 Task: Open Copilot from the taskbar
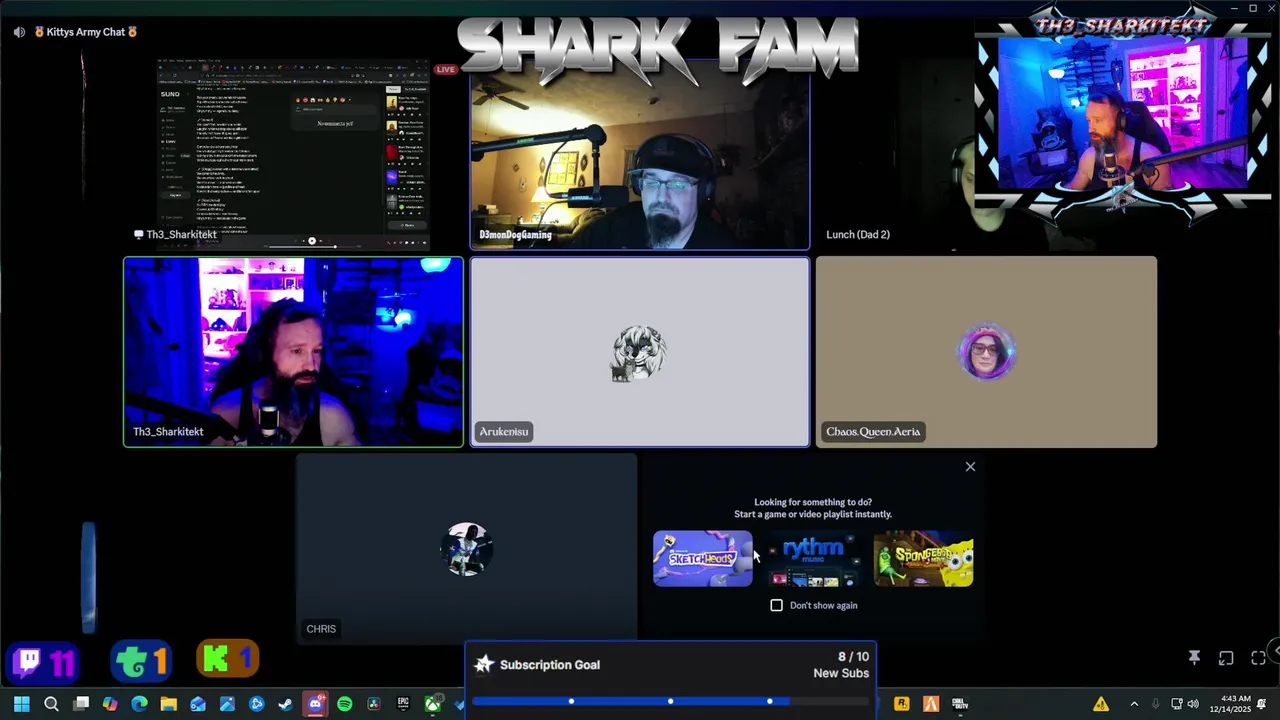pyautogui.click(x=110, y=704)
